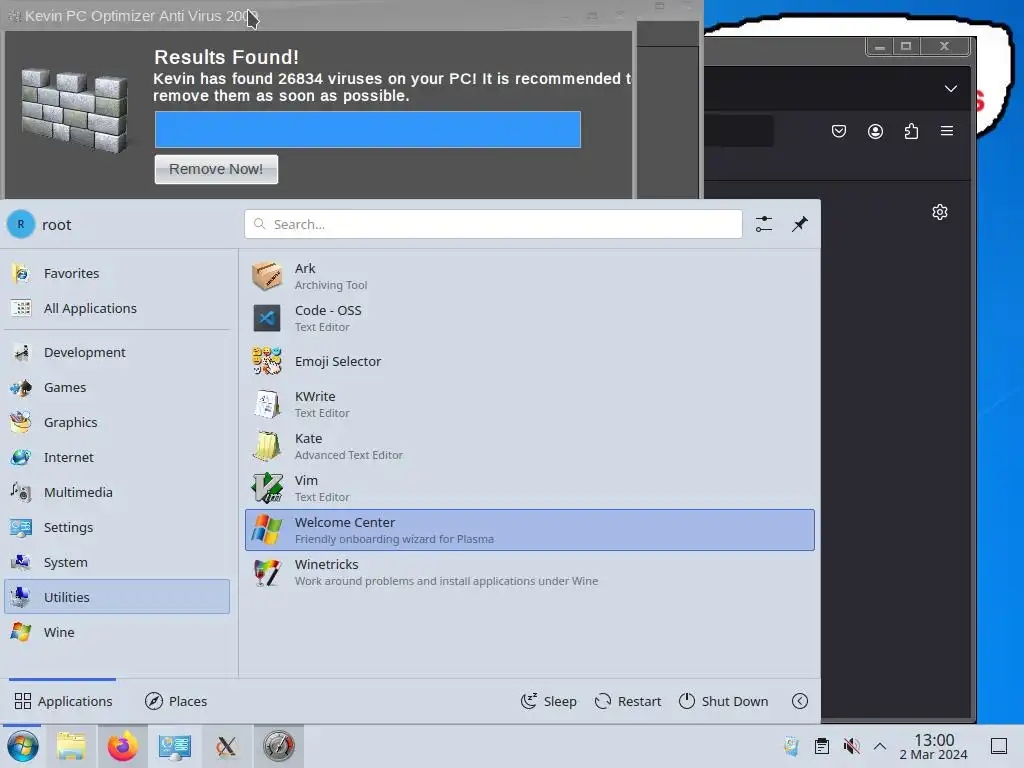Focus the application search field
The image size is (1024, 768).
pos(493,224)
